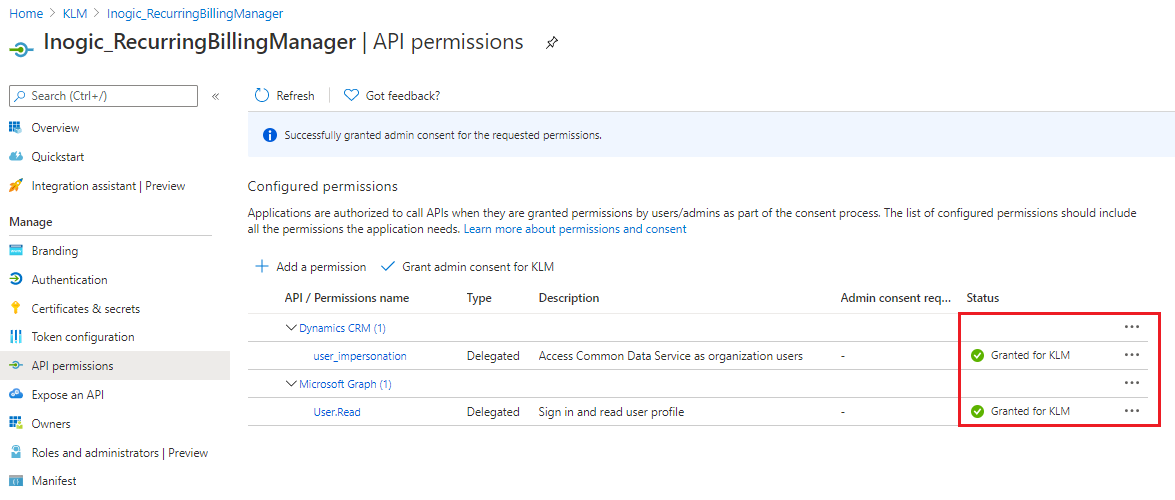Click the Type column header
The height and width of the screenshot is (500, 1175).
tap(479, 298)
